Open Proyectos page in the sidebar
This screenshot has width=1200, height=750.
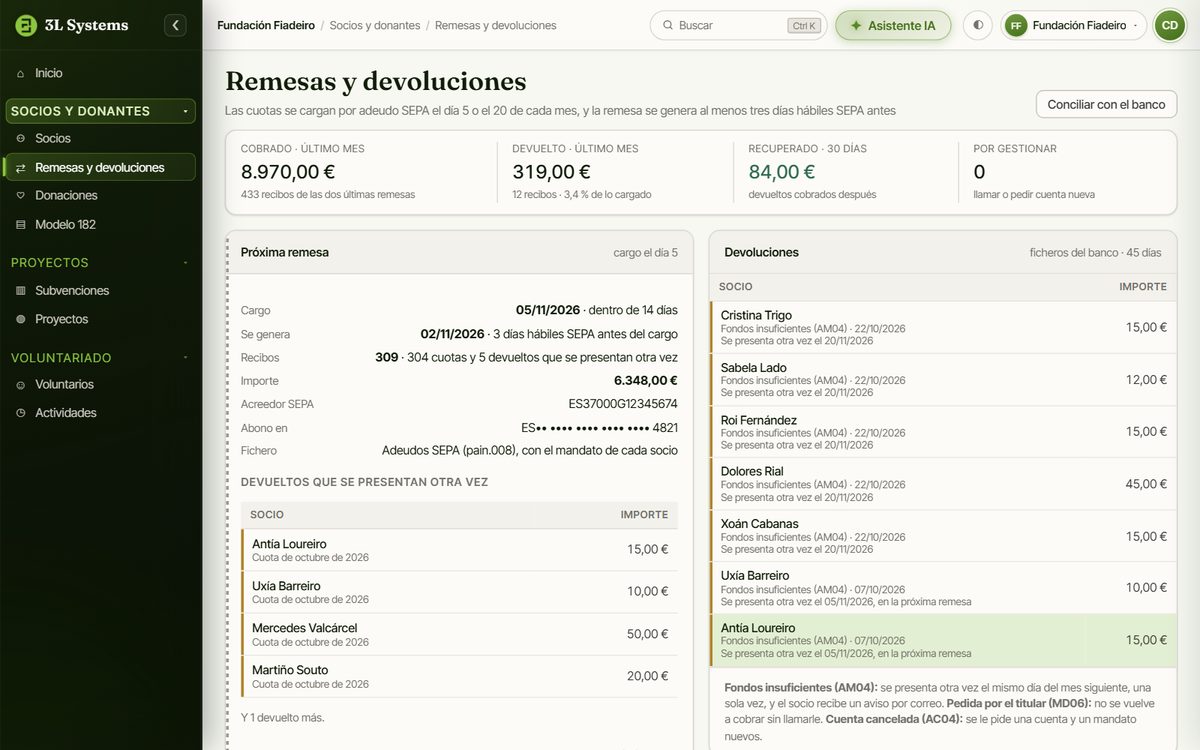pos(100,319)
